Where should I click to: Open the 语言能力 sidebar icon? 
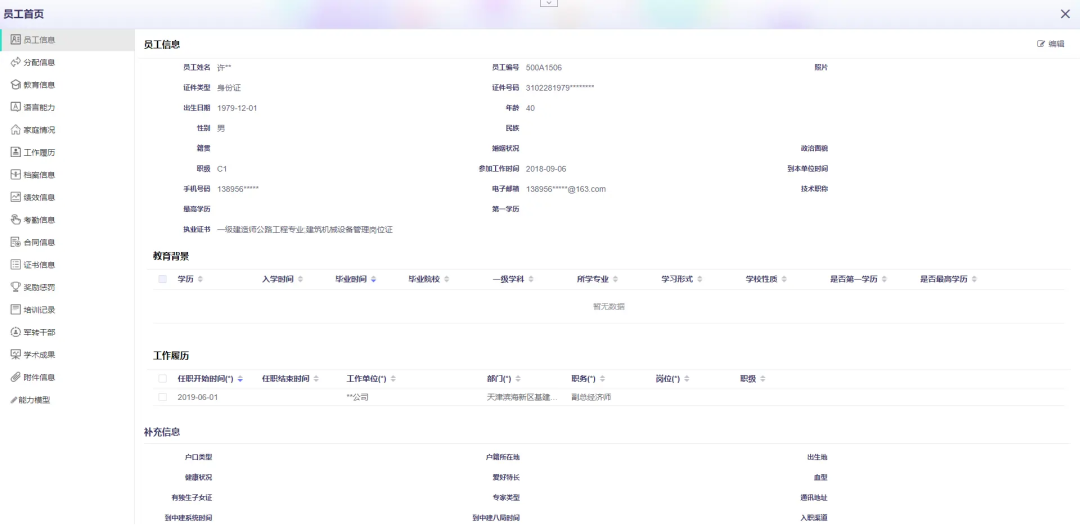16,107
